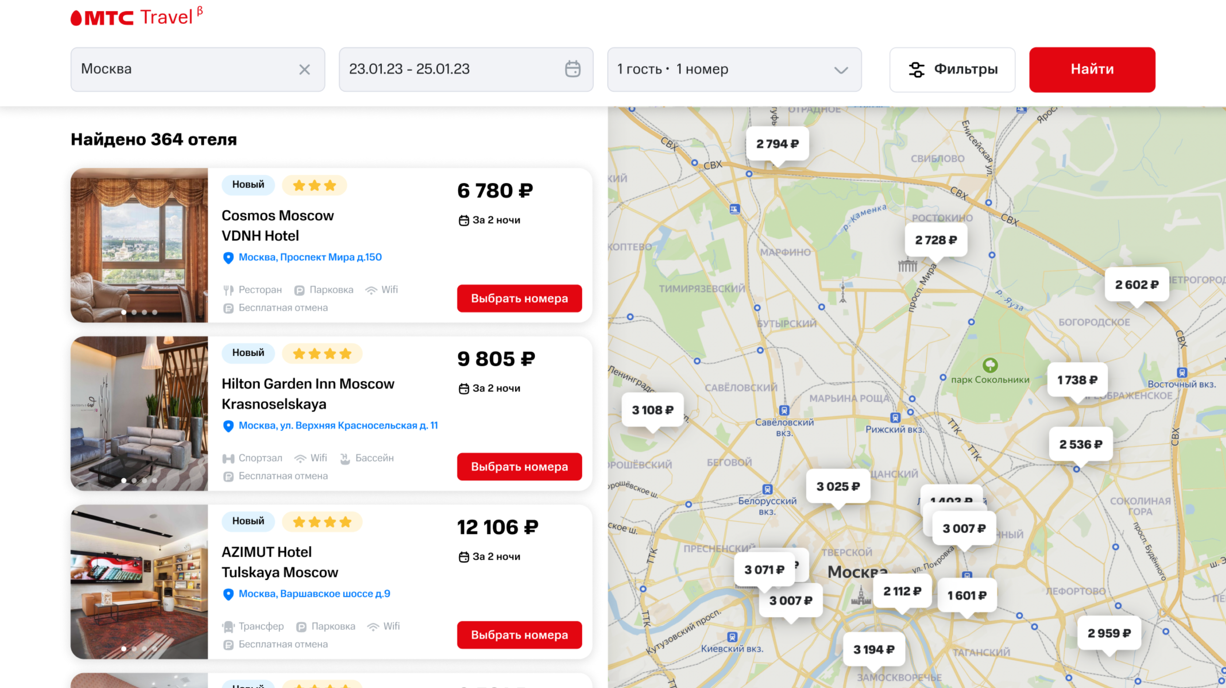Screen dimensions: 1226x688
Task: Select the 3 071 ₽ map price marker
Action: point(764,570)
